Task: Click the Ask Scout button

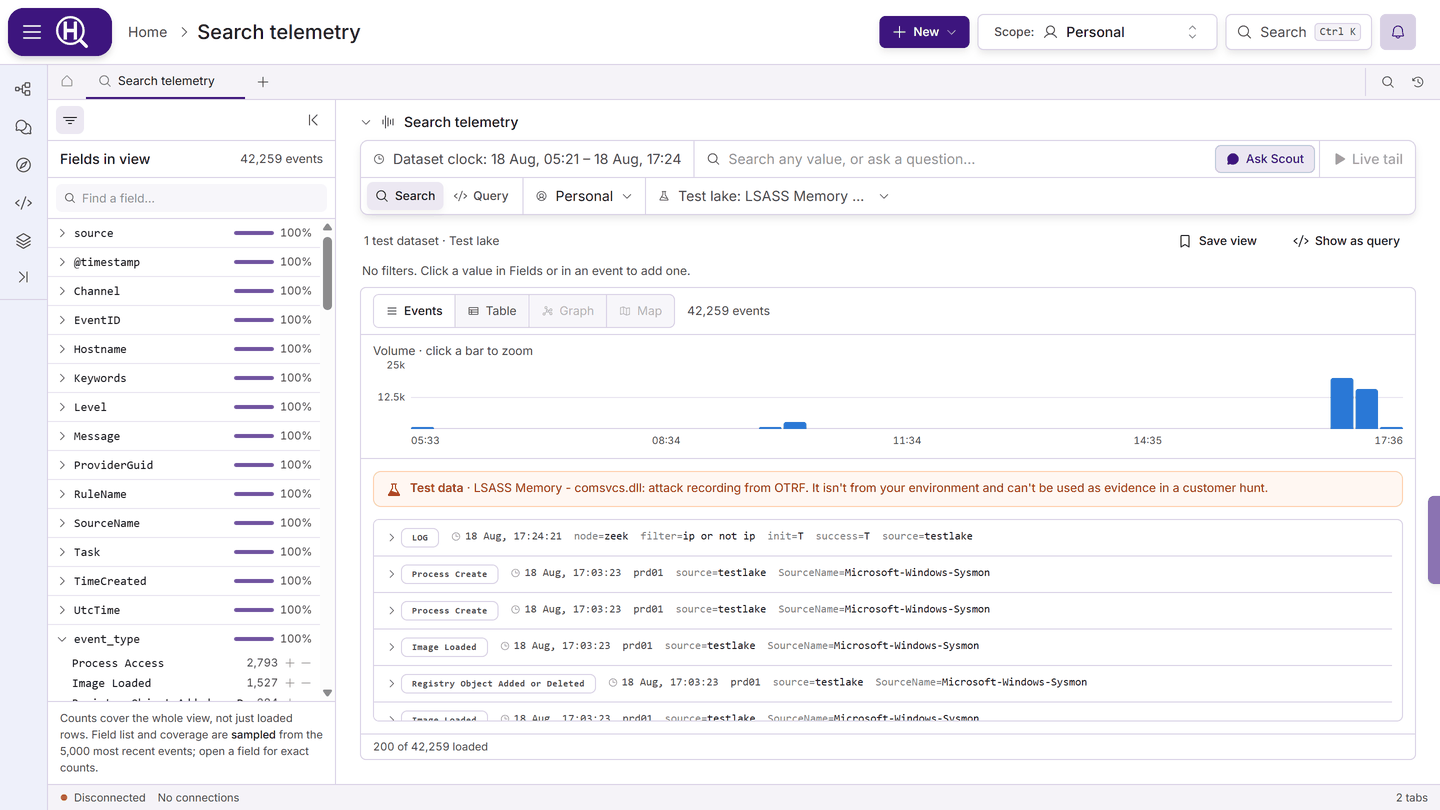Action: (x=1265, y=159)
